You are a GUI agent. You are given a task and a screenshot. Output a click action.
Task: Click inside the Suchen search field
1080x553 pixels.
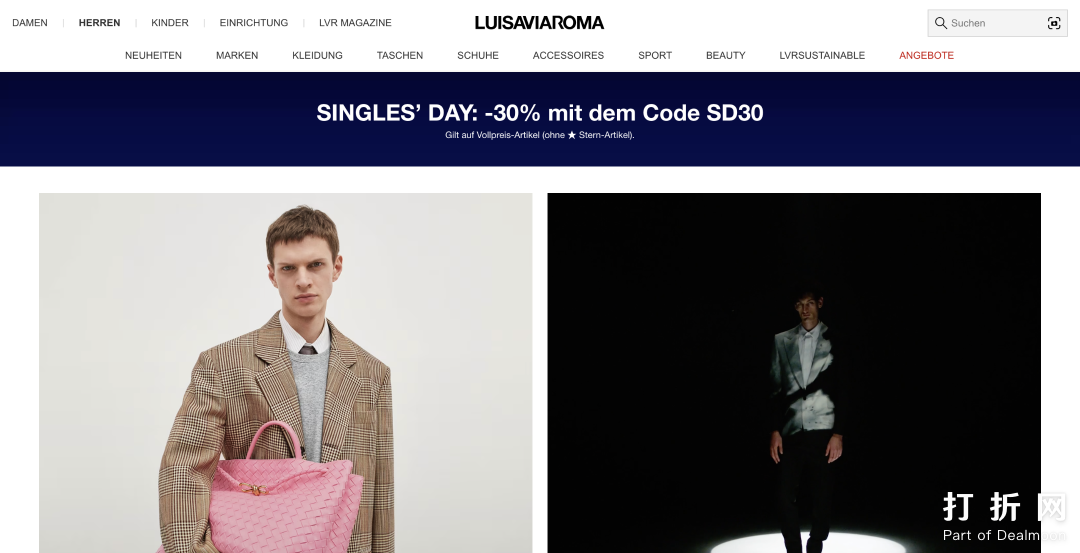(x=997, y=23)
